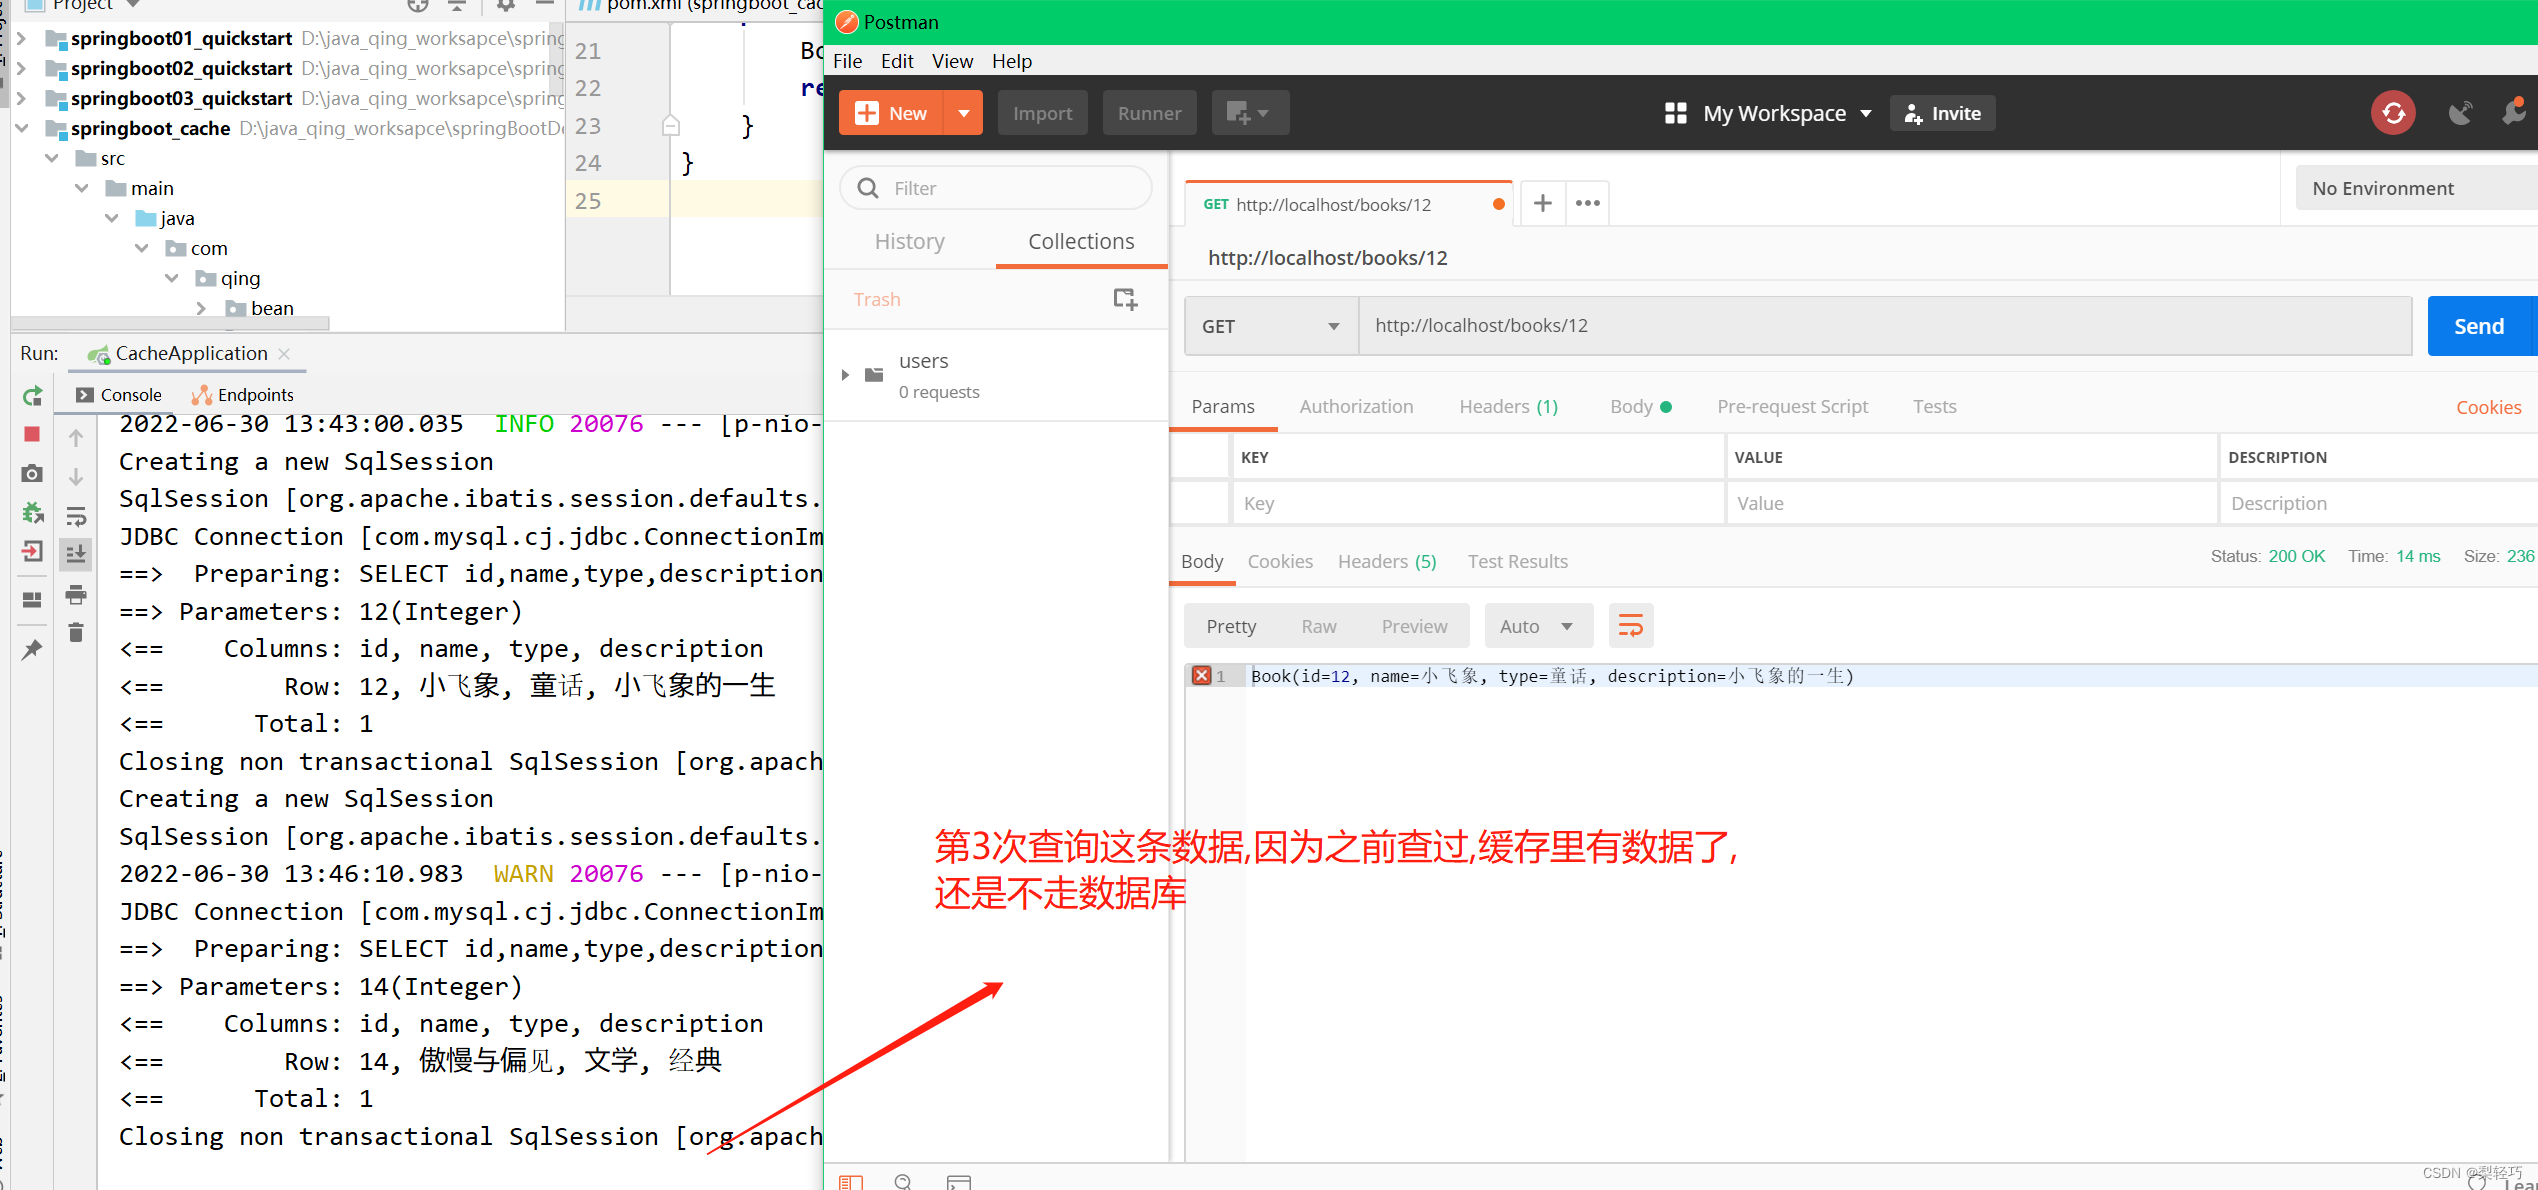Open the GET method dropdown

[1268, 325]
